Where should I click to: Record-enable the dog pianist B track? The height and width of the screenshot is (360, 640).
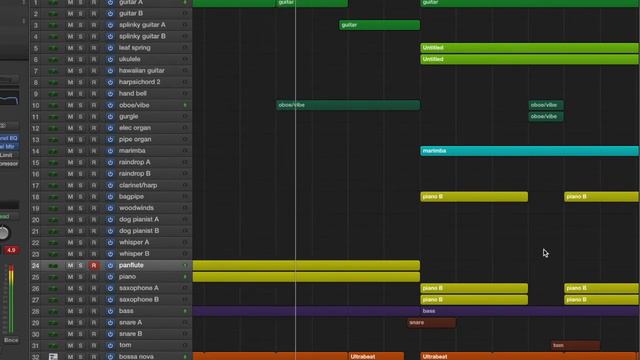(94, 231)
